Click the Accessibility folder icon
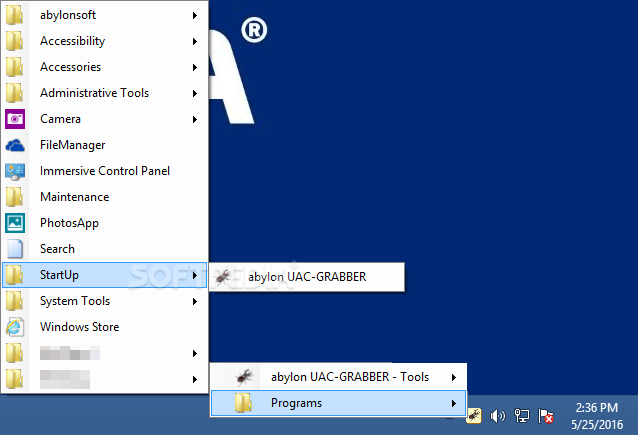Image resolution: width=638 pixels, height=435 pixels. tap(14, 41)
